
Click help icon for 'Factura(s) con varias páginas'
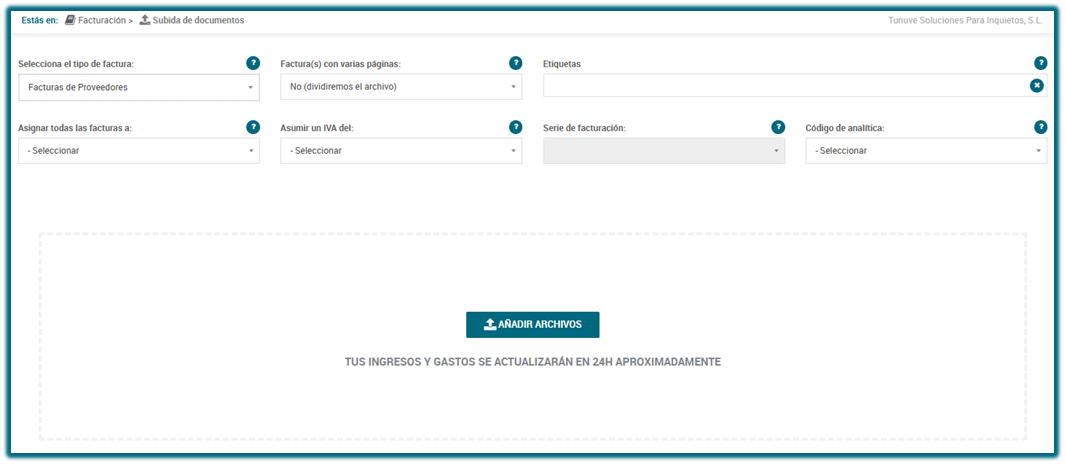click(515, 63)
